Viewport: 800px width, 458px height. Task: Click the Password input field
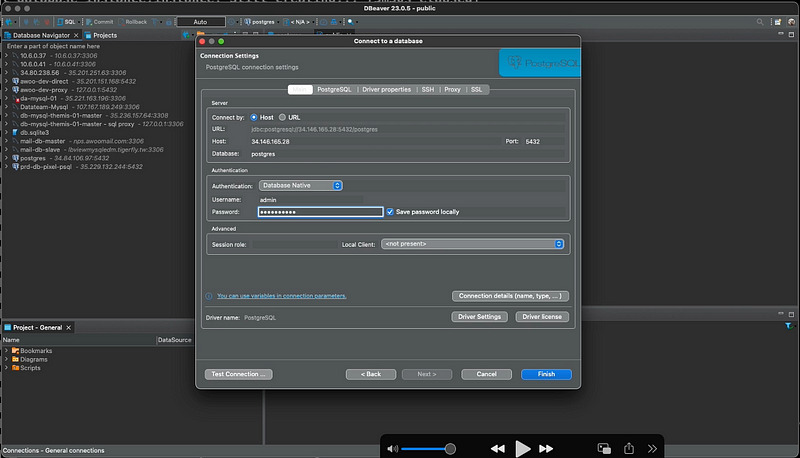(x=320, y=212)
